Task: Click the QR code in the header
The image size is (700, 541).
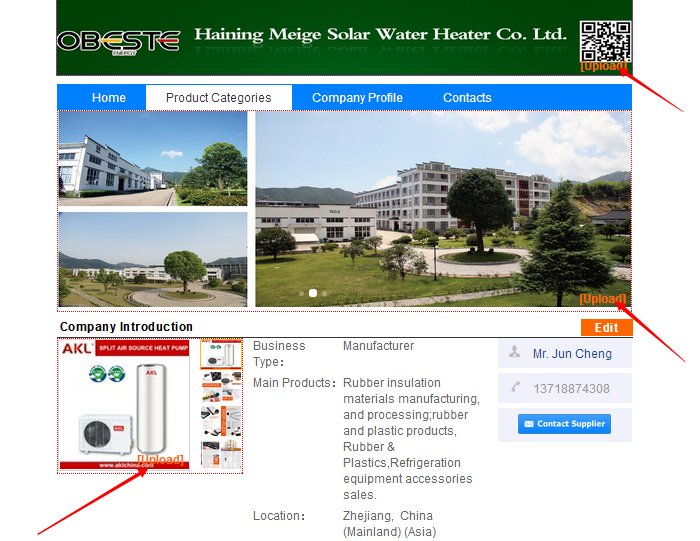Action: [x=605, y=41]
